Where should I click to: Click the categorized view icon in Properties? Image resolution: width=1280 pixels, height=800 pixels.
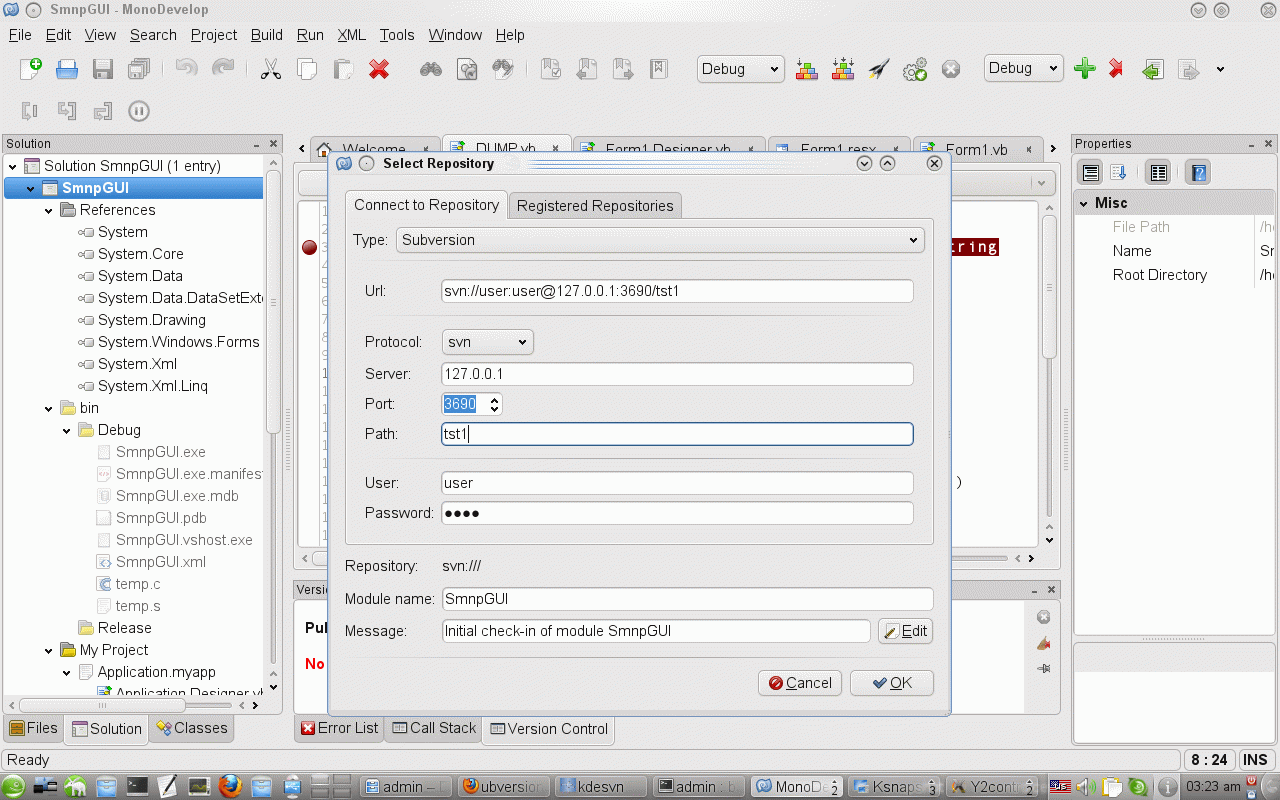[x=1091, y=172]
